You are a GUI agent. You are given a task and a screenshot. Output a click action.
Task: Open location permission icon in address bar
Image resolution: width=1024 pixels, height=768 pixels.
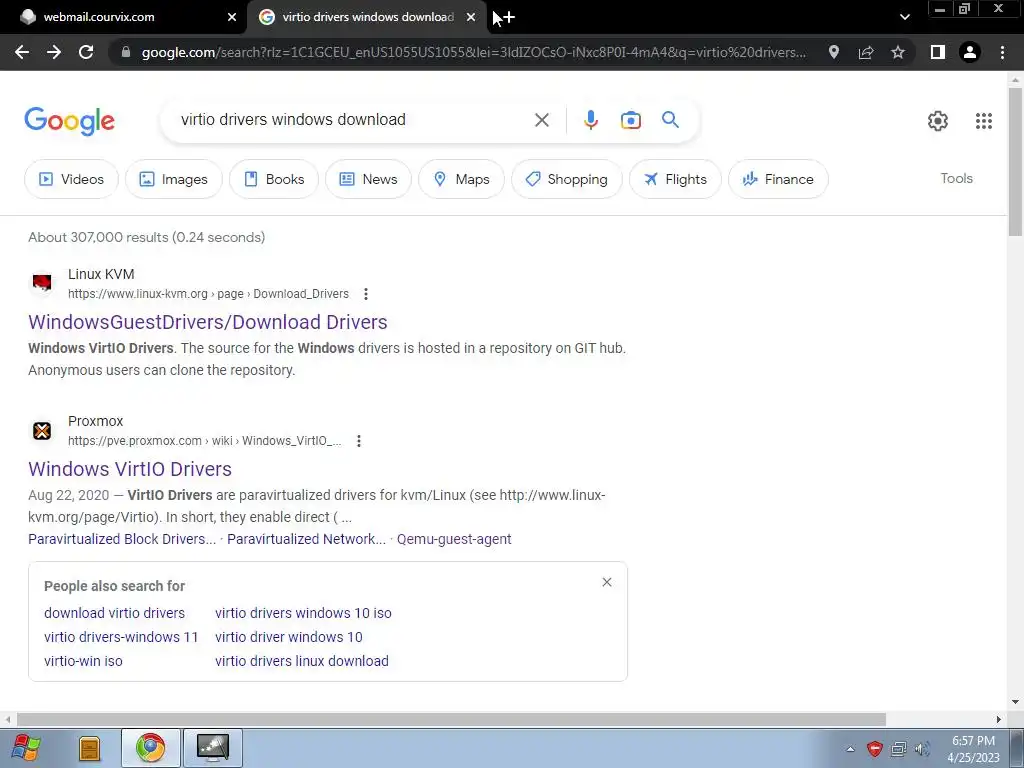tap(834, 52)
